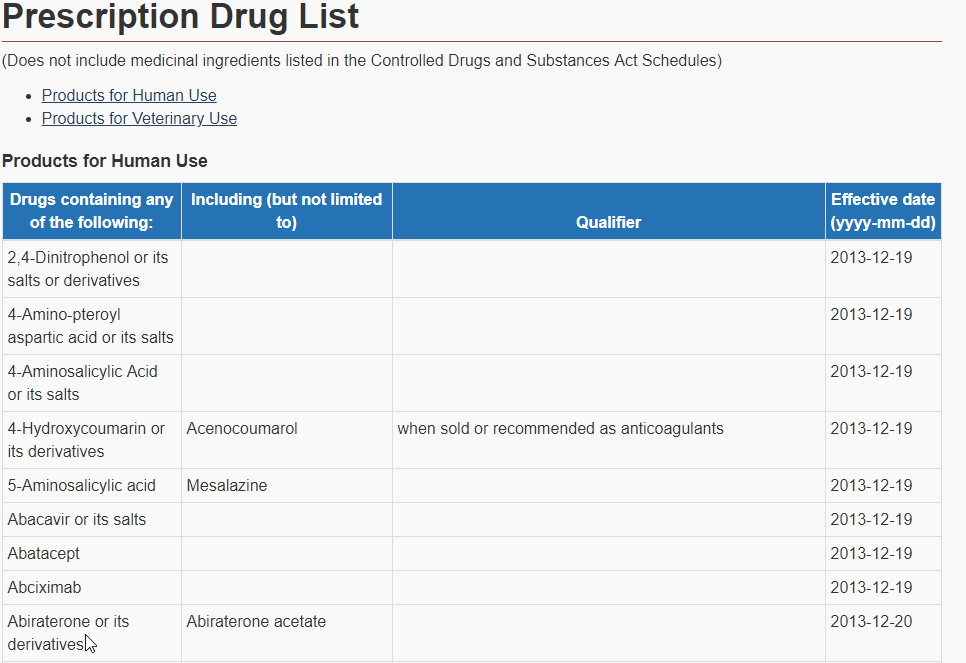Select the Abciximab table cell
Image resolution: width=966 pixels, height=663 pixels.
[44, 587]
